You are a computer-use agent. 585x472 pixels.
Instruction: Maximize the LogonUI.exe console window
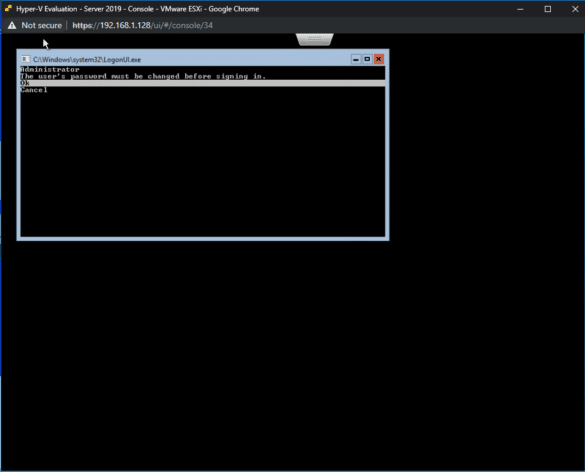tap(367, 59)
